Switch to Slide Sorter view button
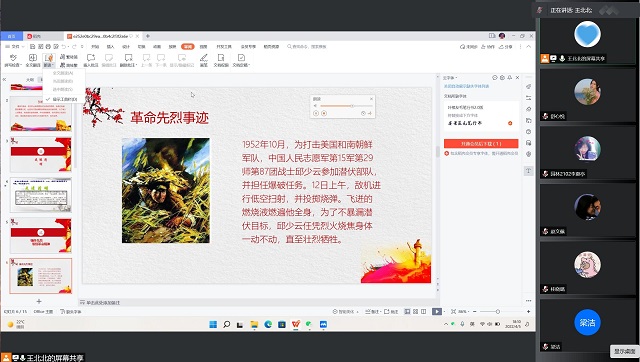 point(415,311)
